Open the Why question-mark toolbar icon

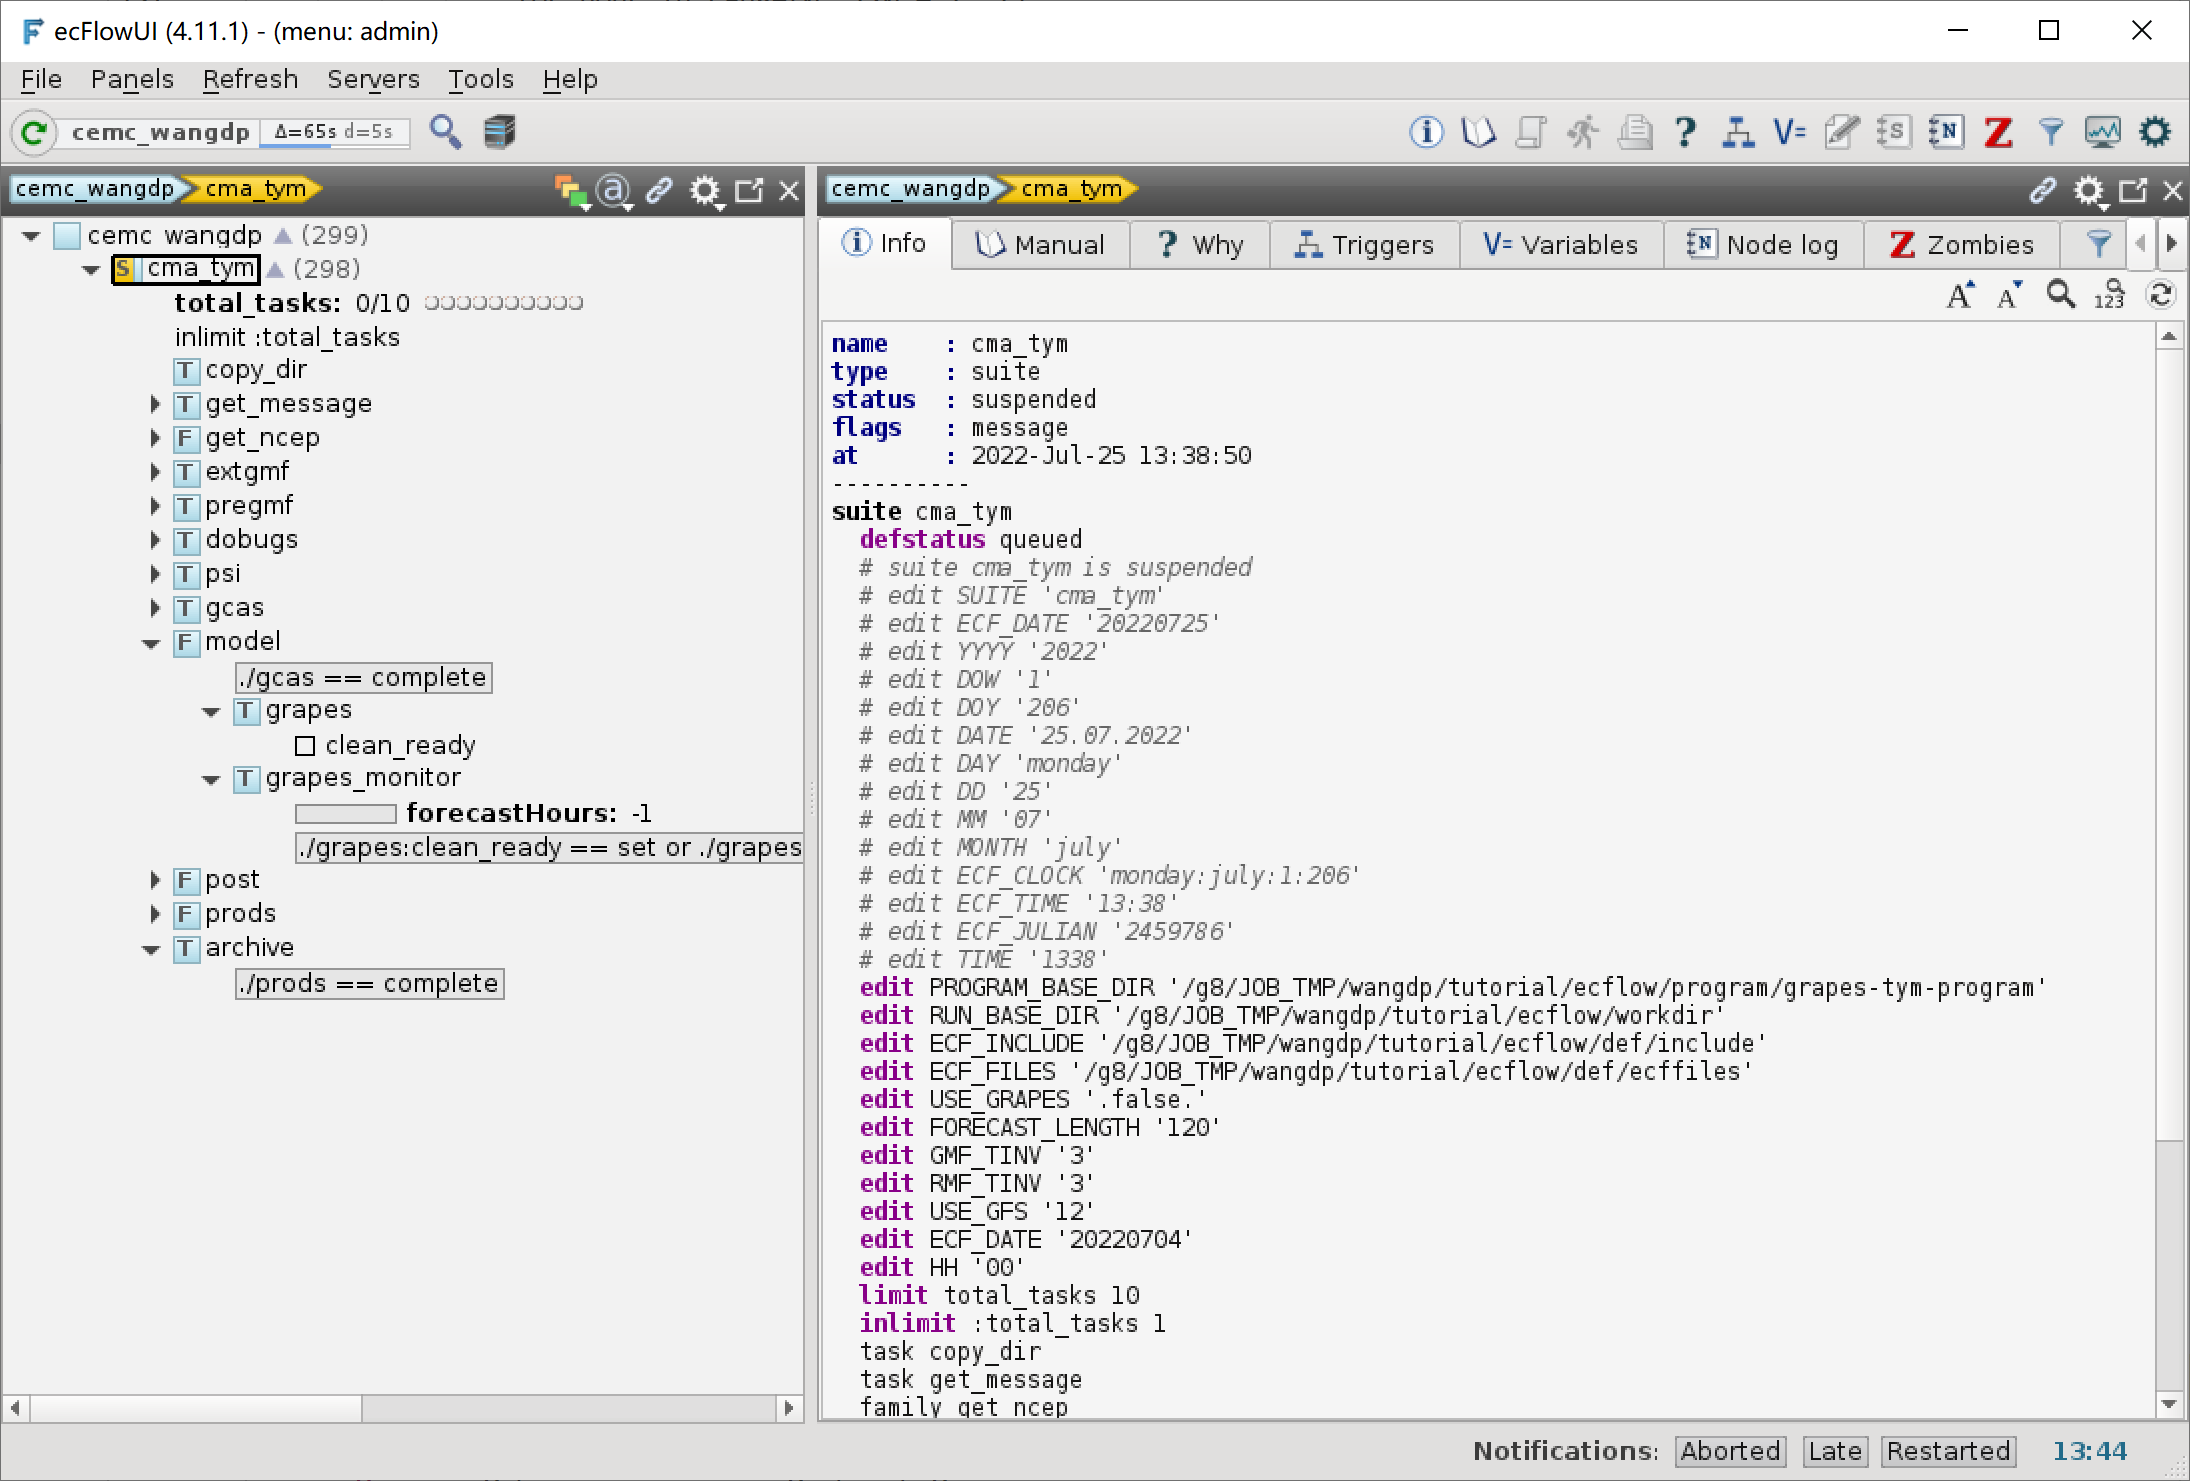pos(1686,131)
